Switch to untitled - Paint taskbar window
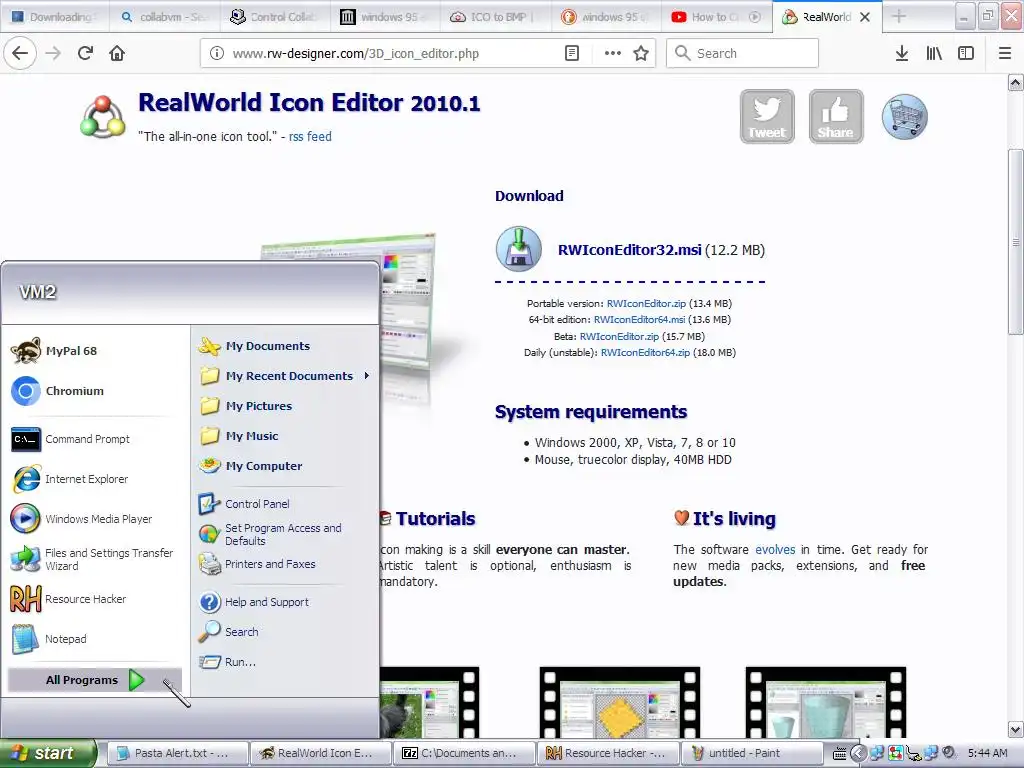The image size is (1024, 768). [x=752, y=753]
